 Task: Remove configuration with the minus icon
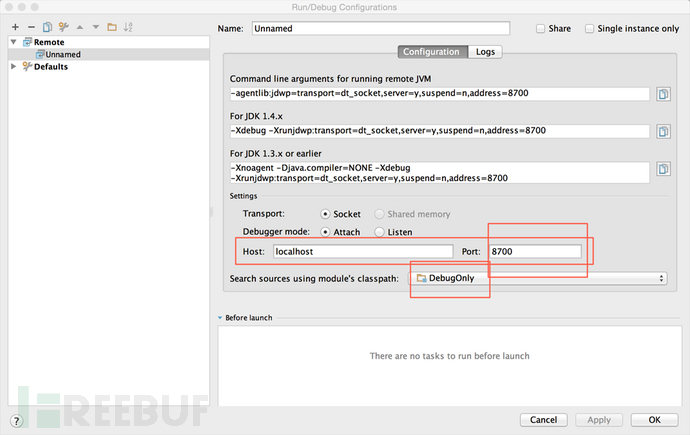point(31,27)
